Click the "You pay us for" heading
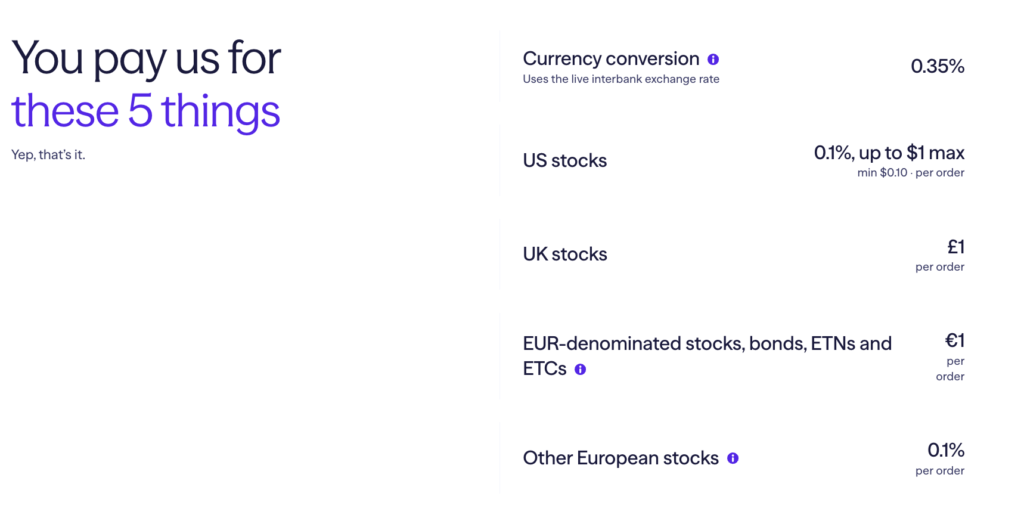The height and width of the screenshot is (521, 1024). coord(146,58)
